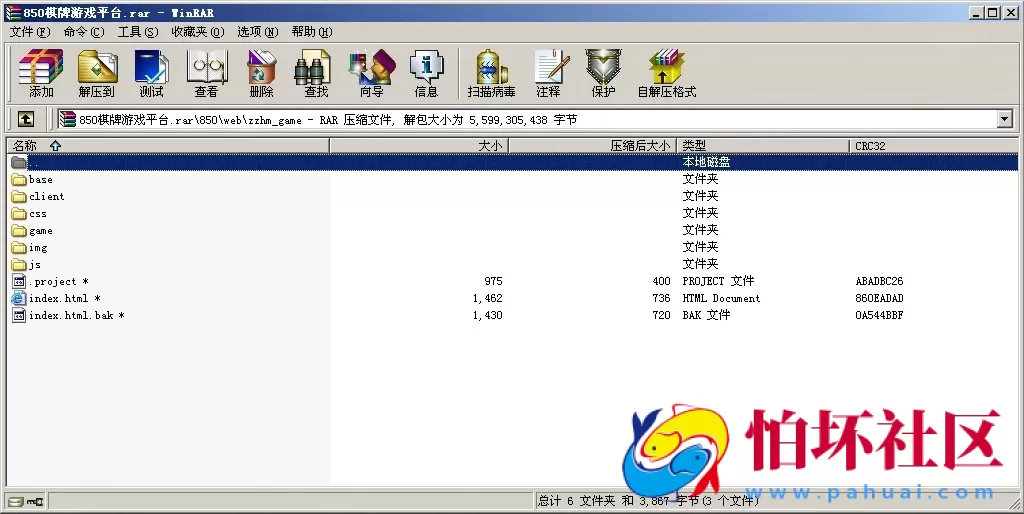The height and width of the screenshot is (514, 1024).
Task: Click the Delete (删除) toolbar icon
Action: click(261, 73)
